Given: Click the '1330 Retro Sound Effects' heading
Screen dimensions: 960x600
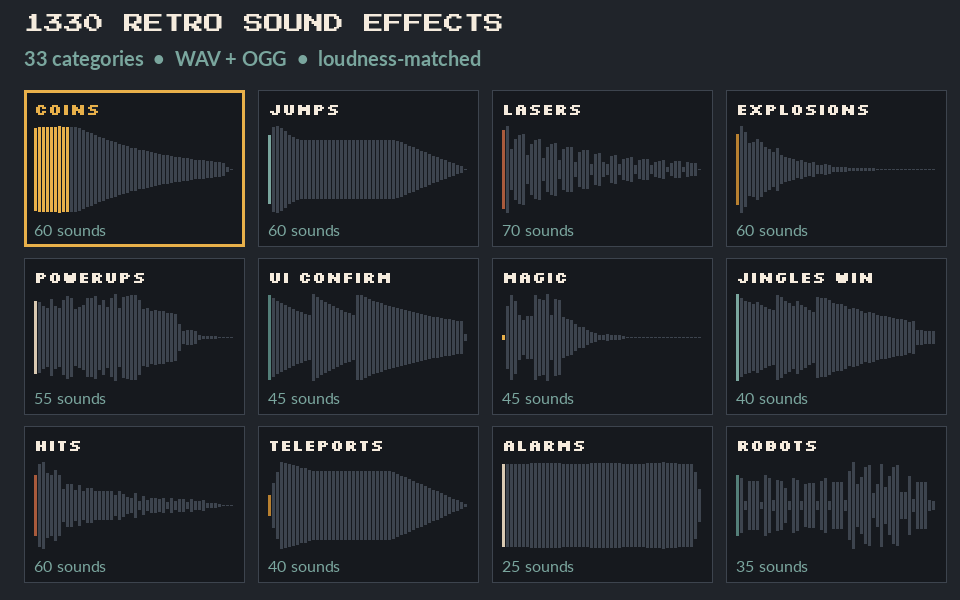Looking at the screenshot, I should point(264,23).
